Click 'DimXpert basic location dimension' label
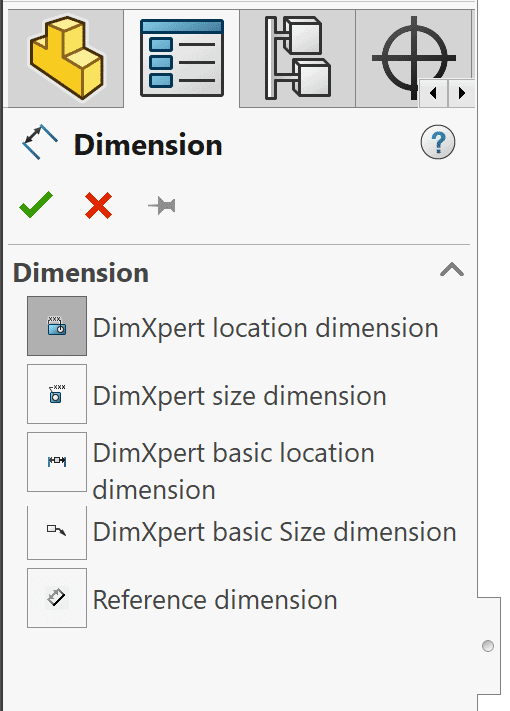The image size is (510, 711). tap(233, 472)
